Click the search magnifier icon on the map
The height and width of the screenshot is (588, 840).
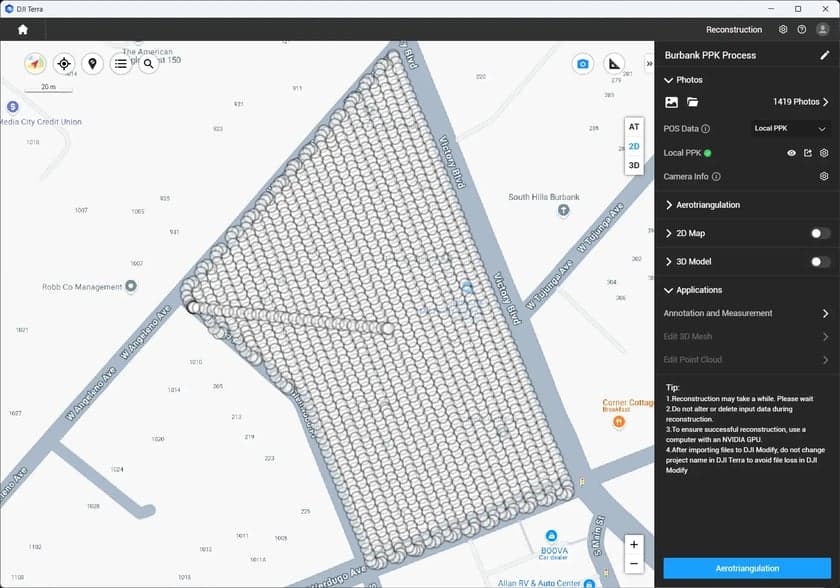(x=147, y=64)
